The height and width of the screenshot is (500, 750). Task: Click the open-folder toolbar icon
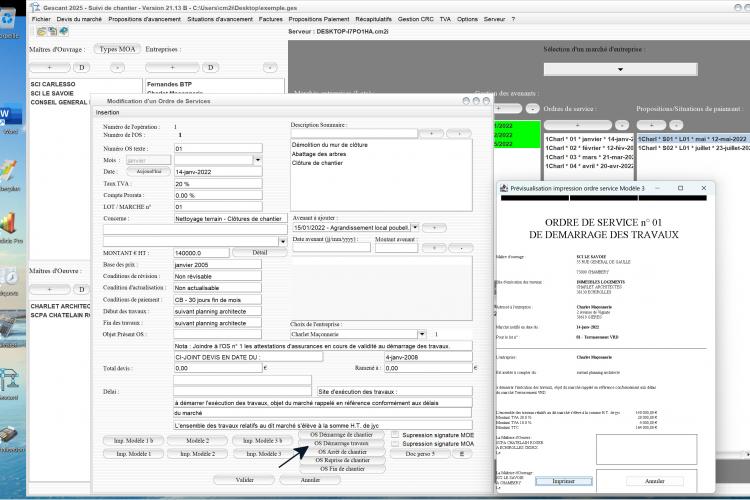point(42,32)
